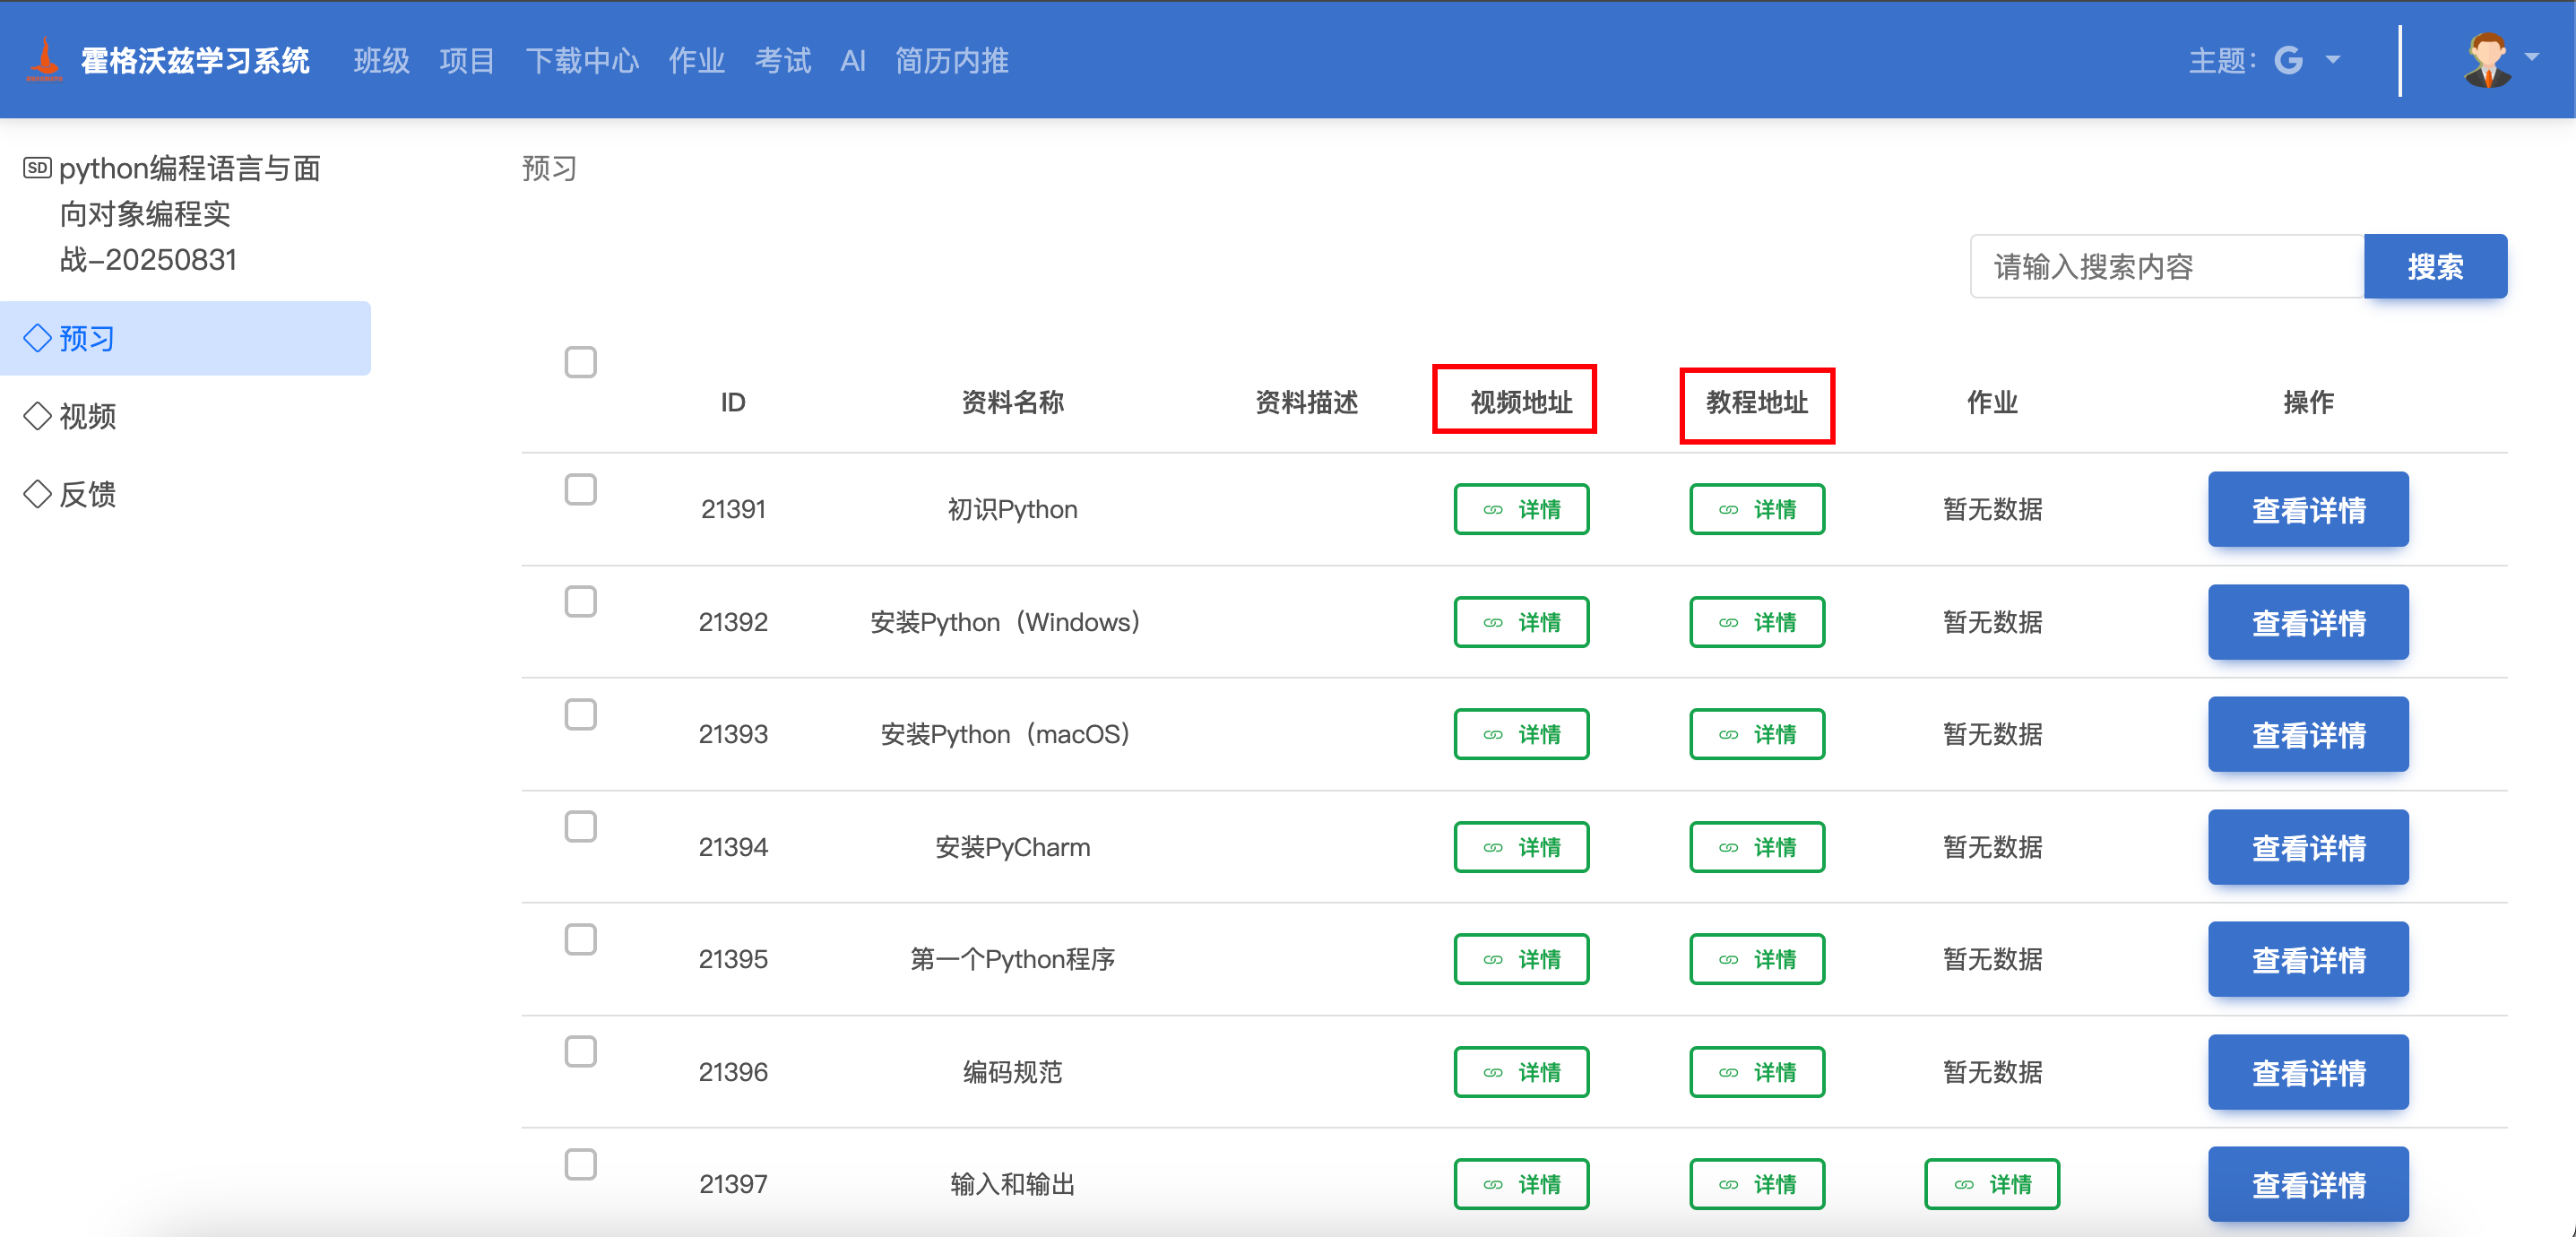Open homework 详情 for 输入和输出
Screen dimensions: 2576x1237
(x=1992, y=1184)
